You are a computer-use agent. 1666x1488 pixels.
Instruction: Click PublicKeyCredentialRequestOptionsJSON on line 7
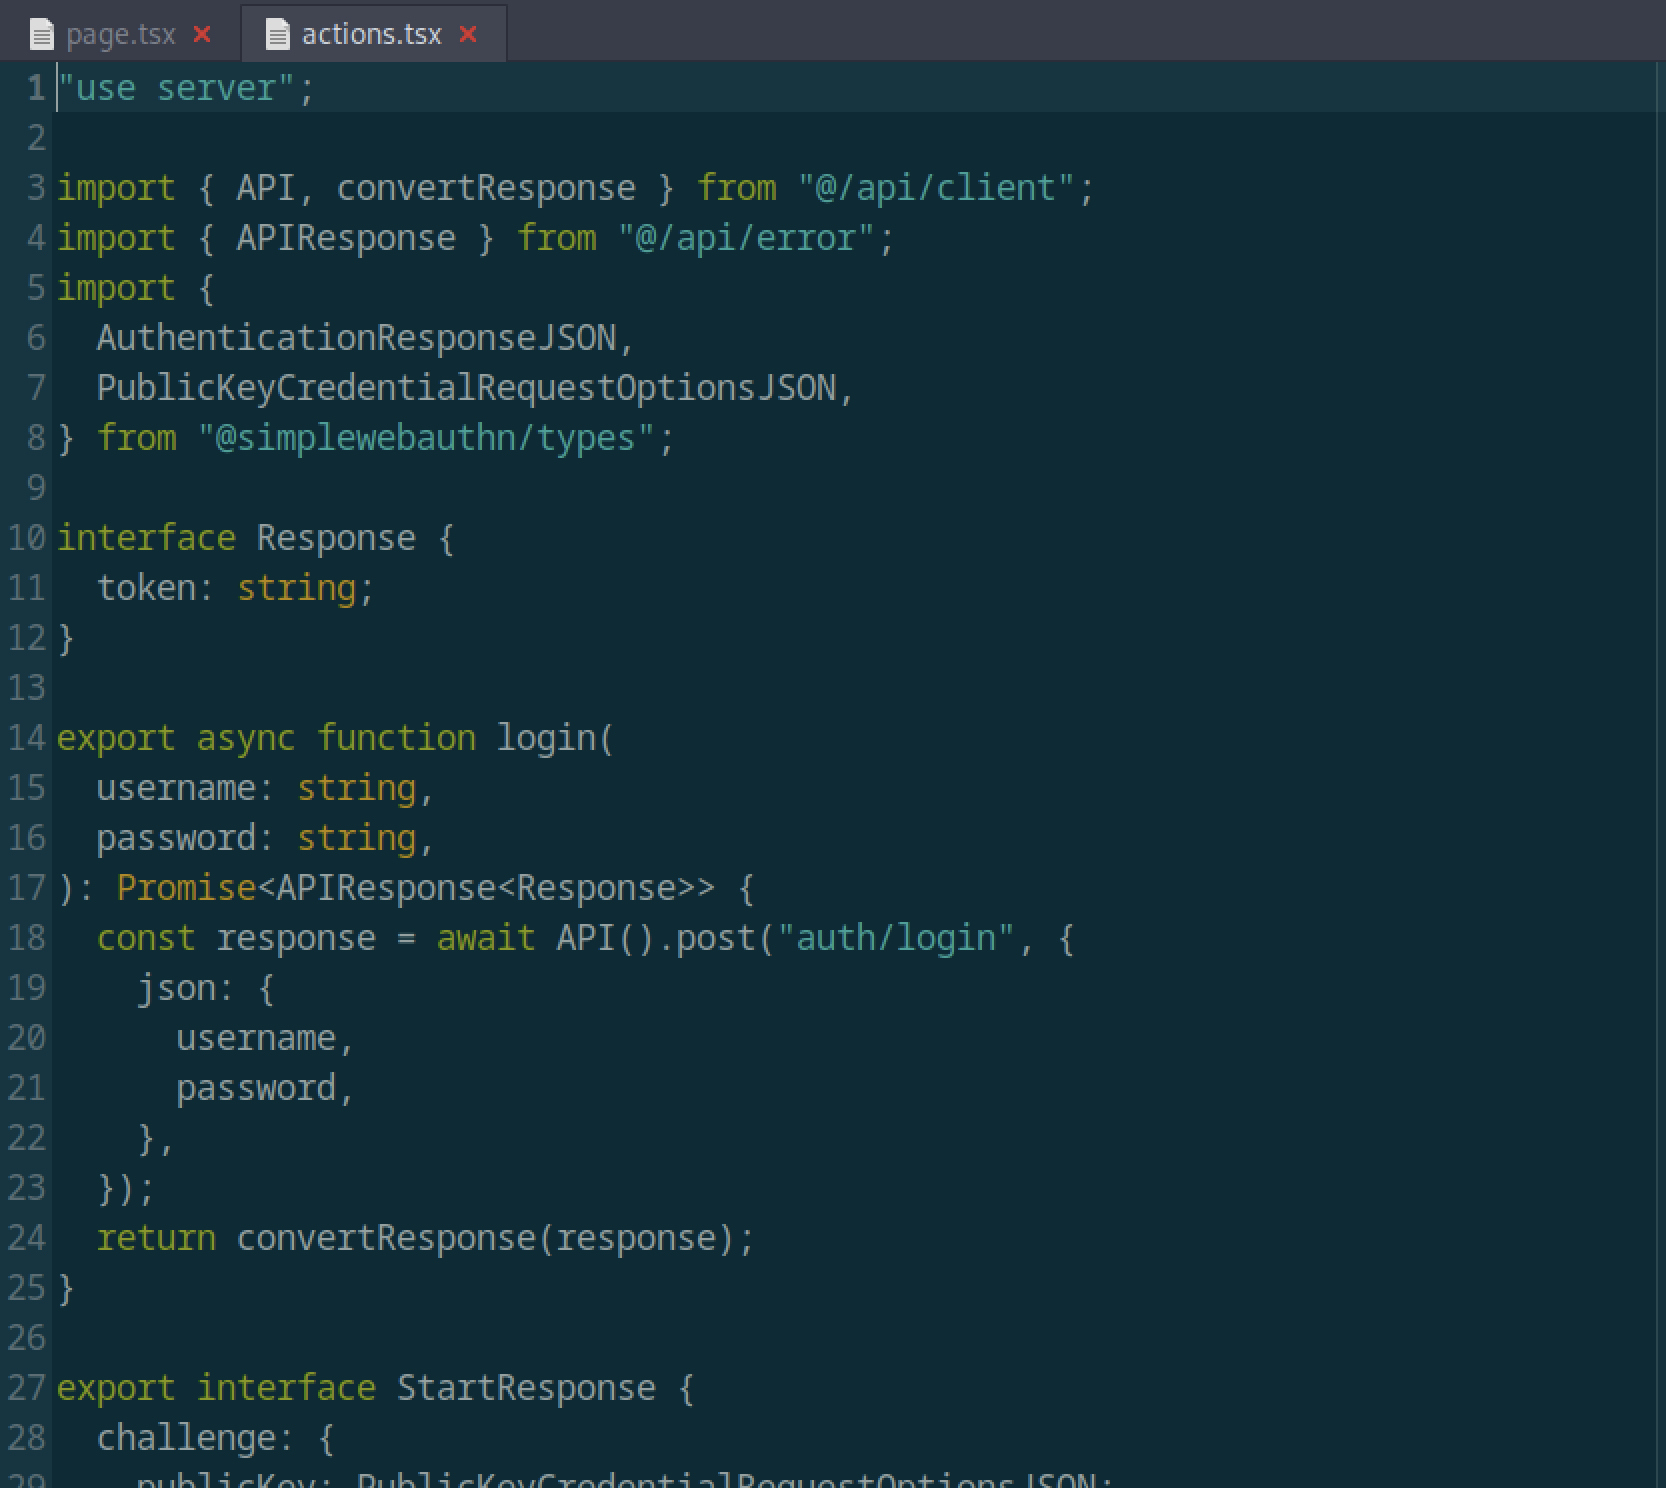(x=466, y=388)
